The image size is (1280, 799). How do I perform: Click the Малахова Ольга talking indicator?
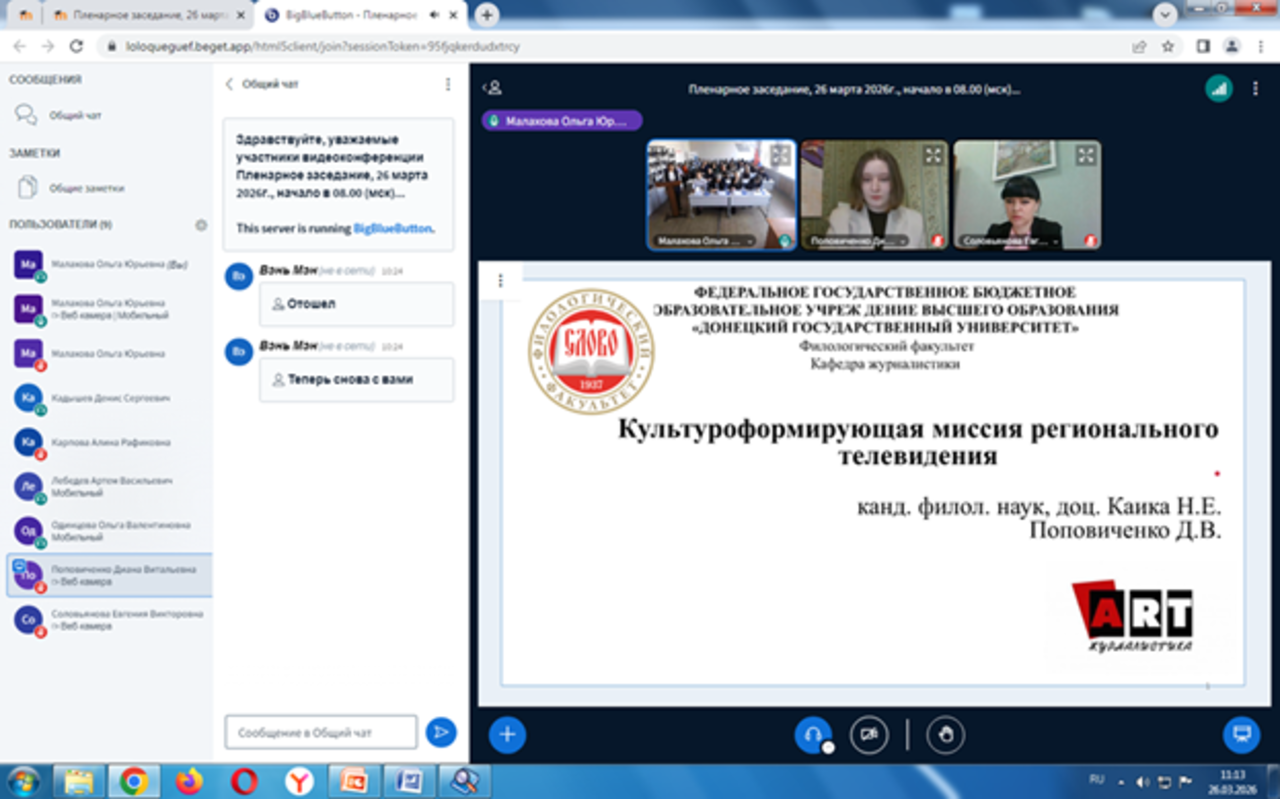pyautogui.click(x=562, y=121)
